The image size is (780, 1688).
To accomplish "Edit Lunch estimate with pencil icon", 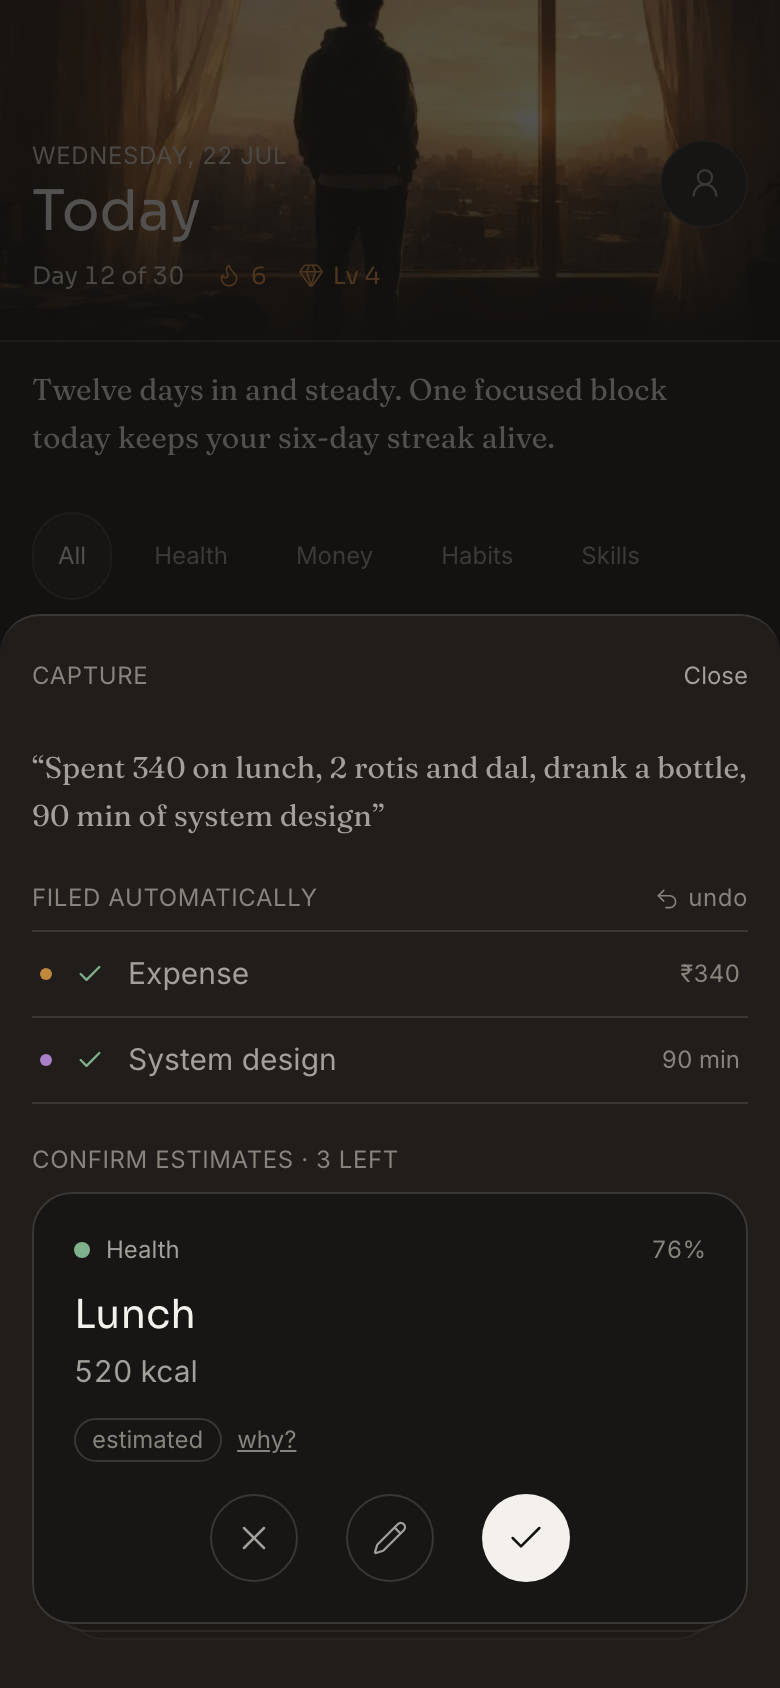I will 390,1538.
